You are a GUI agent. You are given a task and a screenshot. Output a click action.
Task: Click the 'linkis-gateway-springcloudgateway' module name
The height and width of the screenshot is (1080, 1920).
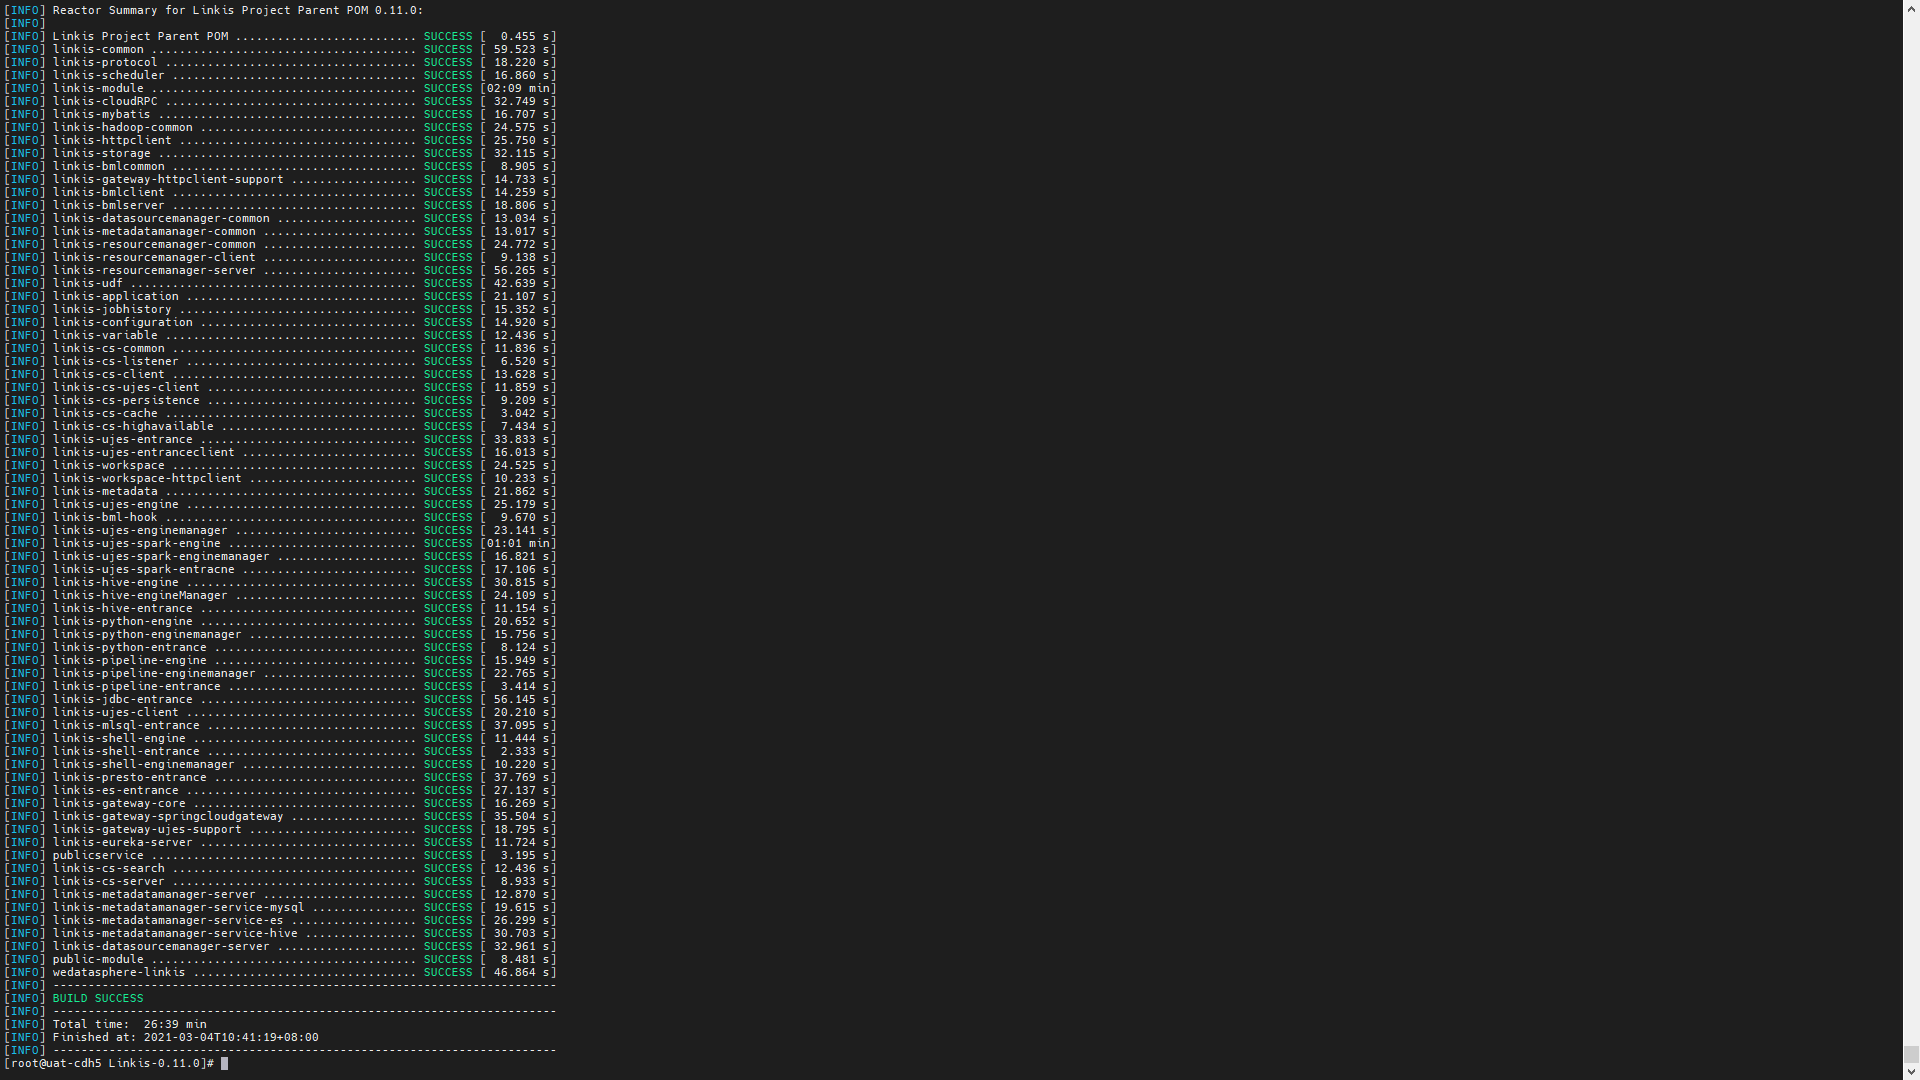(168, 816)
